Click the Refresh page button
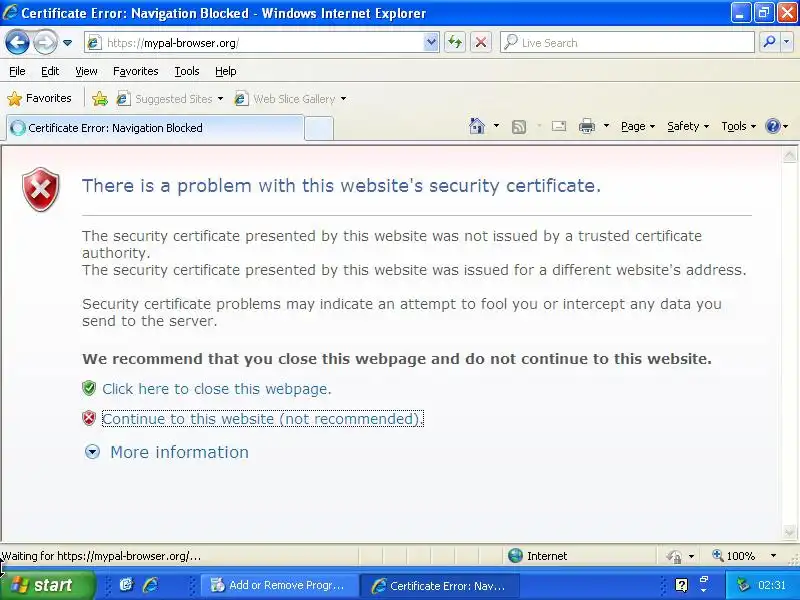Viewport: 800px width, 600px height. pyautogui.click(x=455, y=42)
